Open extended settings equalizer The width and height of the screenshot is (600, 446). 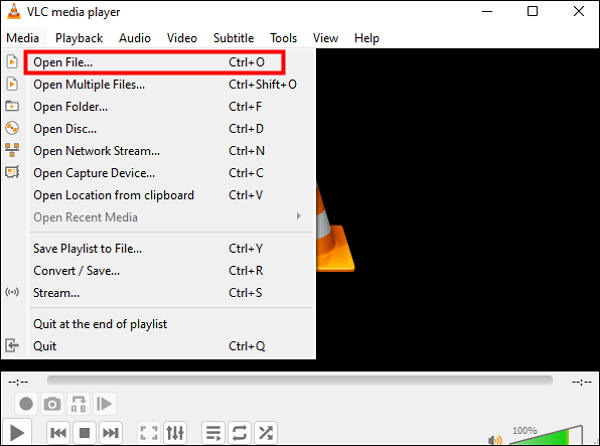coord(175,433)
